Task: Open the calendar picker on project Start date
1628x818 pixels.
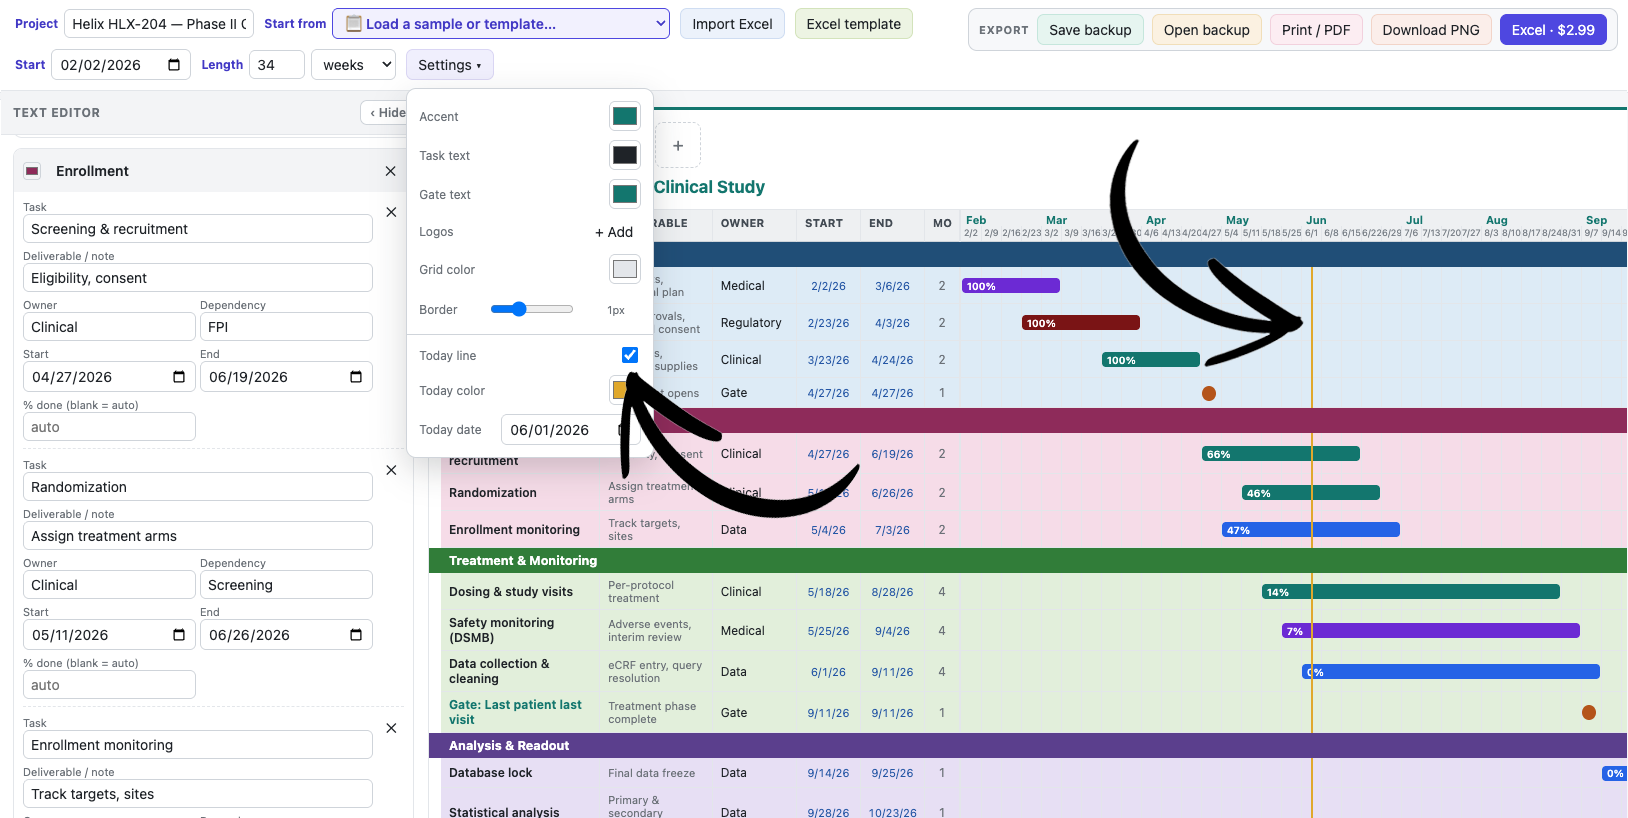Action: 174,65
